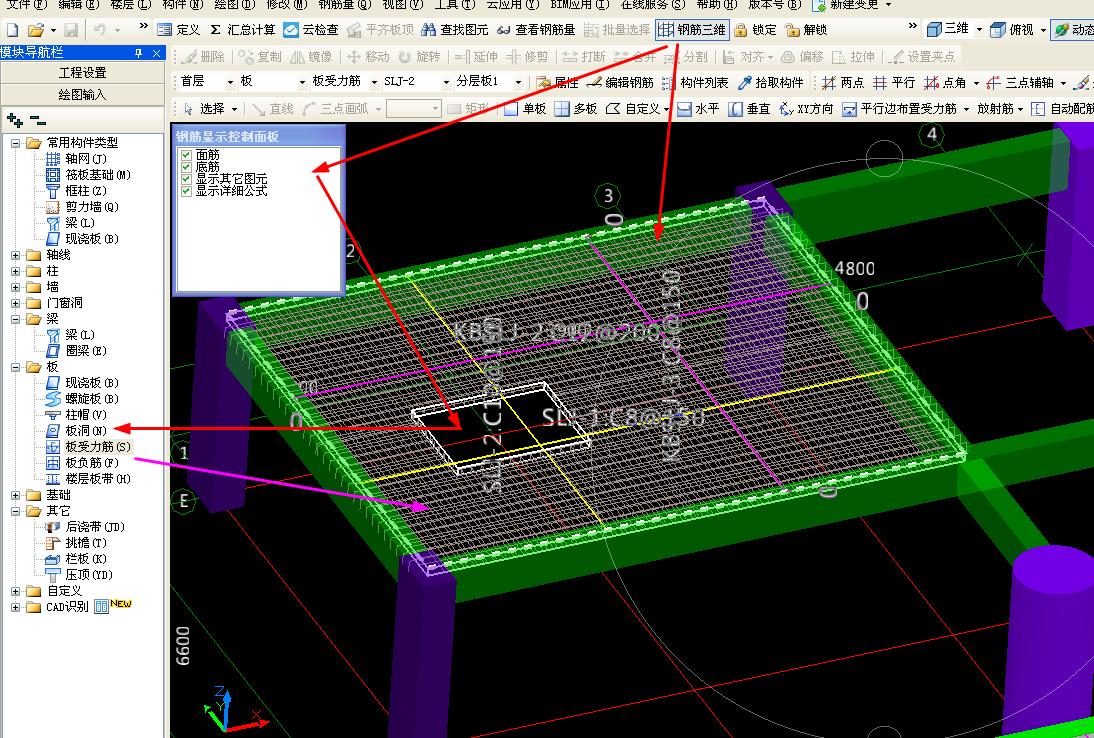Activate 拾取构件 pick component tool

[770, 82]
